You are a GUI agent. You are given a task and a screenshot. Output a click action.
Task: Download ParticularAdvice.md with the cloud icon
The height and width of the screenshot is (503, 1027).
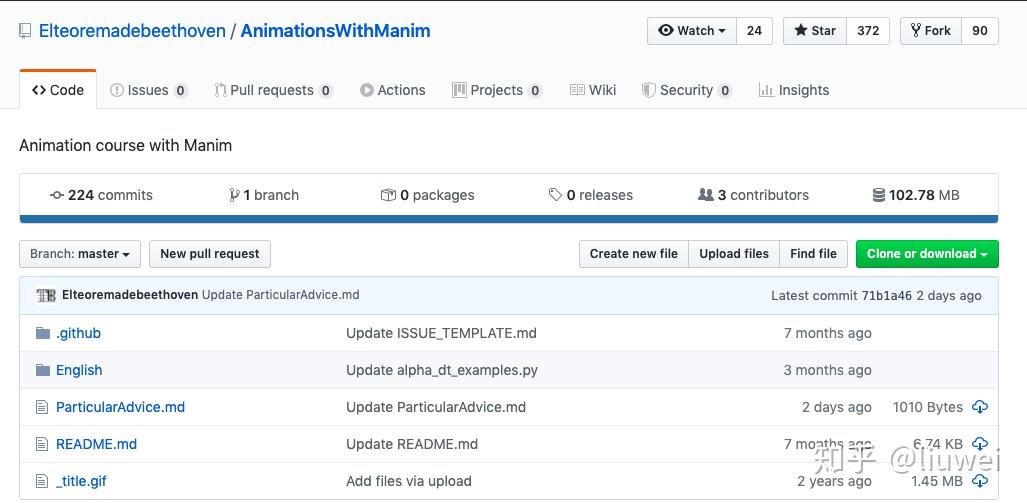(x=980, y=407)
